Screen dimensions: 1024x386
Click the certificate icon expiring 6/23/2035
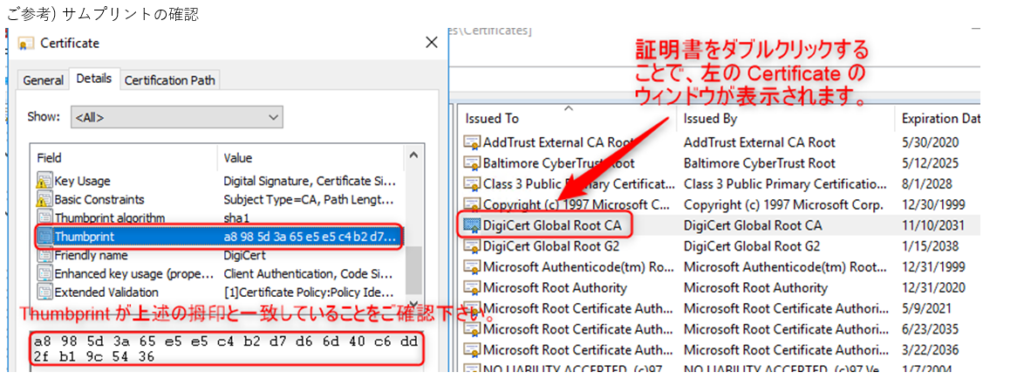pyautogui.click(x=472, y=329)
